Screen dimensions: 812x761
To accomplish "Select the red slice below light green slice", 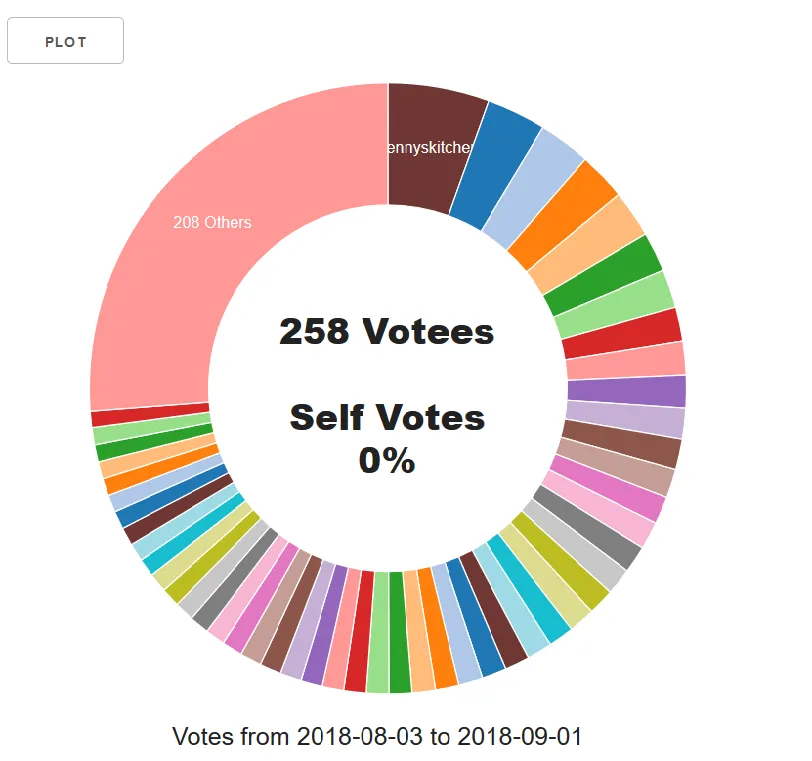I will (x=622, y=334).
